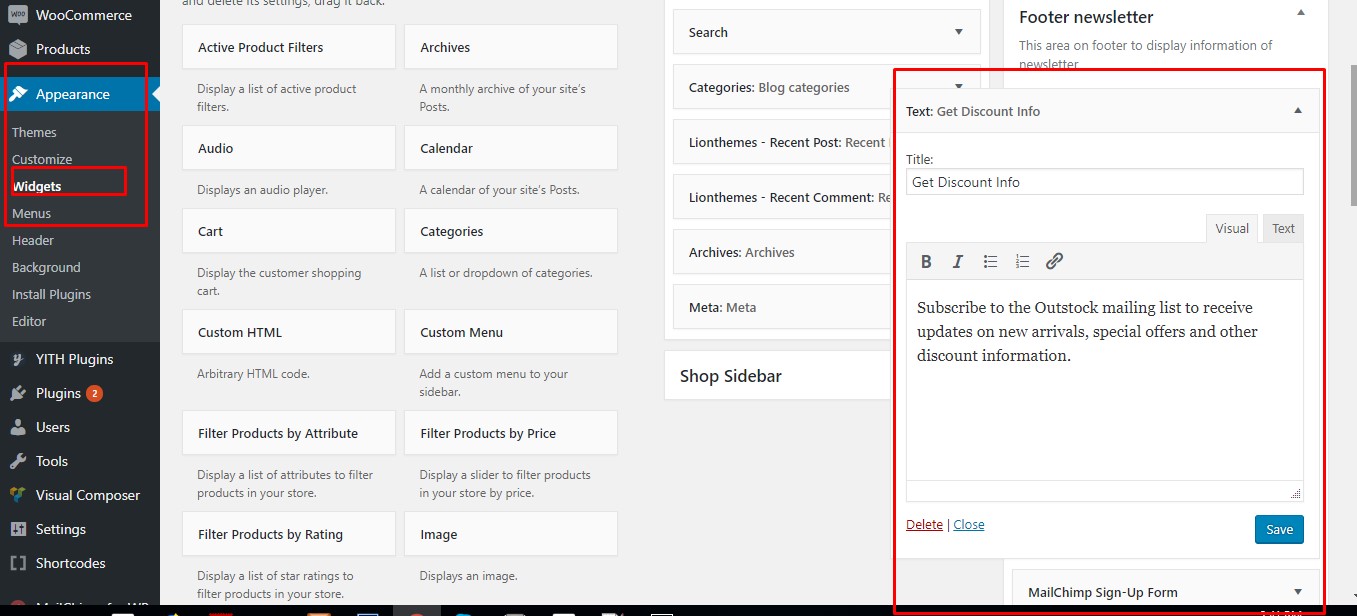The image size is (1357, 616).
Task: Switch to the Text editor tab
Action: click(1283, 229)
